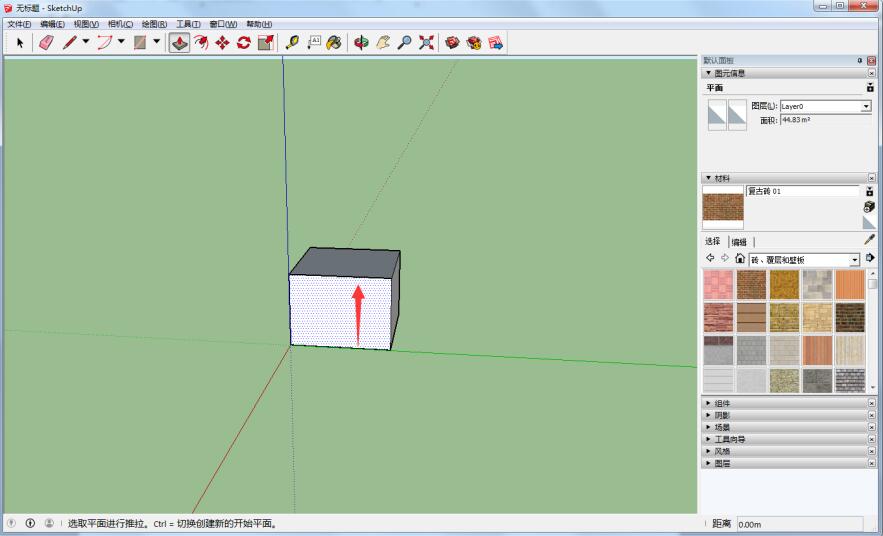Expand the 阴影 panel
The width and height of the screenshot is (883, 536).
(722, 415)
